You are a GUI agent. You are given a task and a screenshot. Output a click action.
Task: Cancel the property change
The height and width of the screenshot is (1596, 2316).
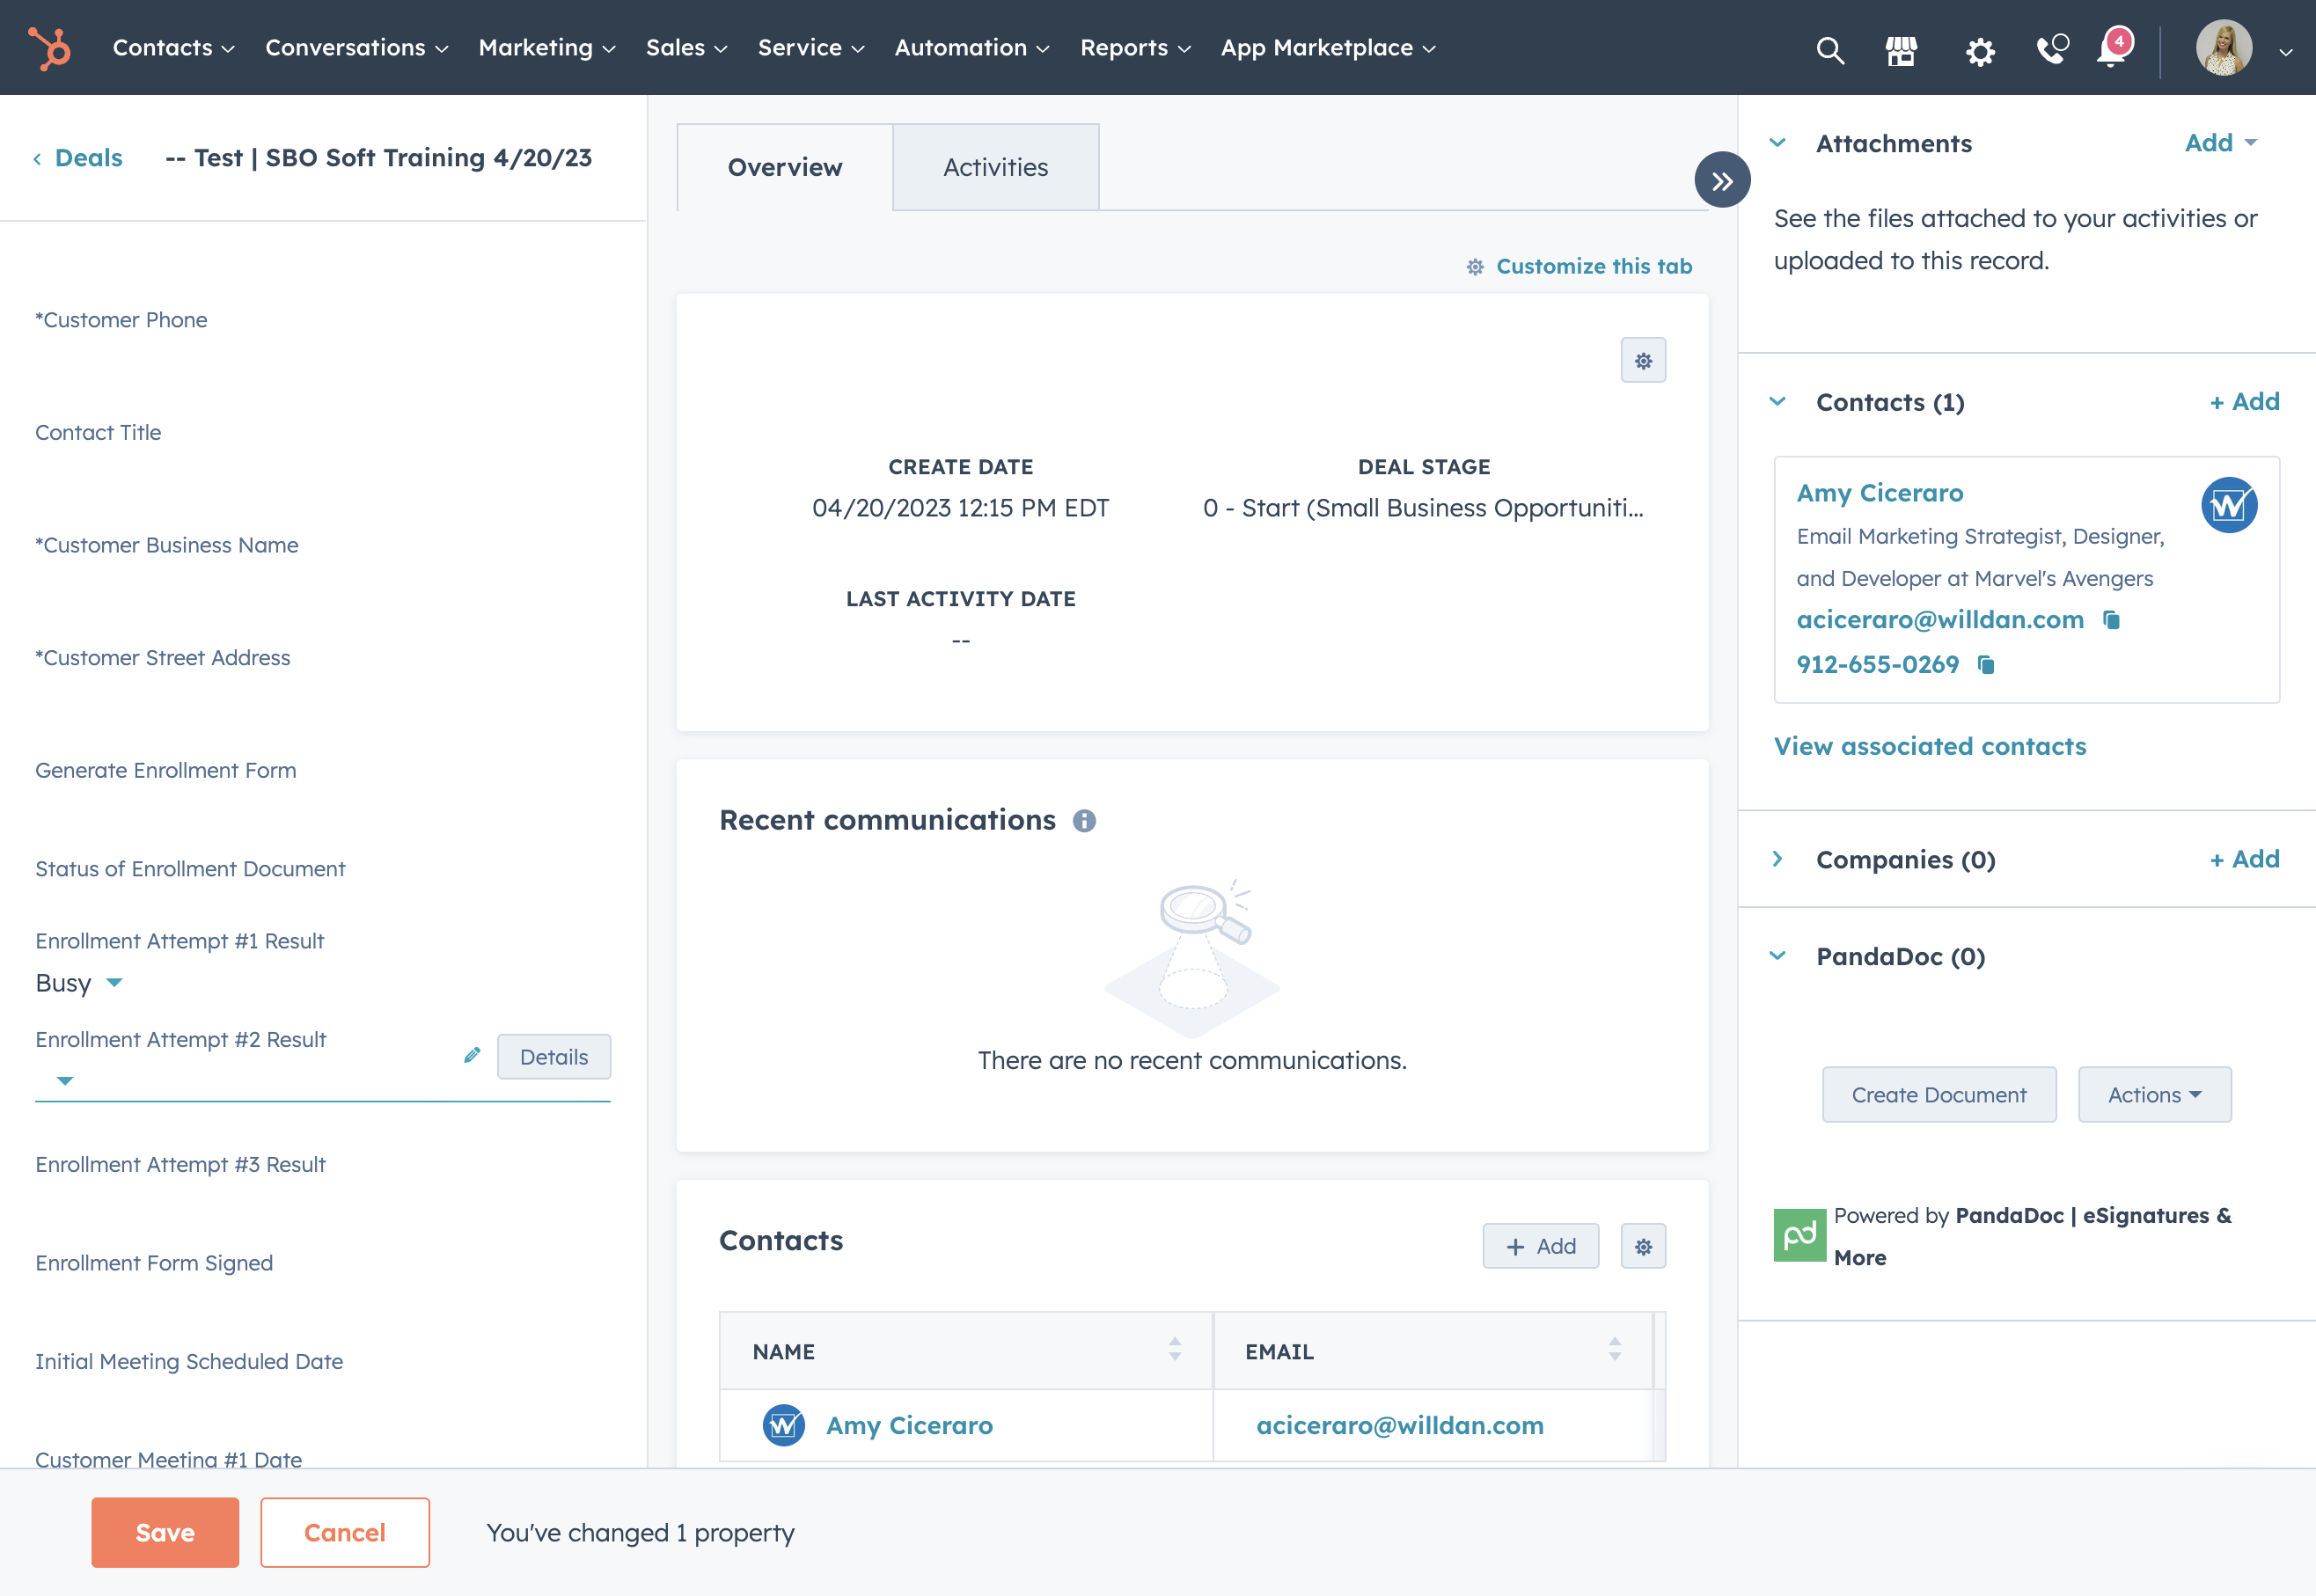tap(345, 1532)
